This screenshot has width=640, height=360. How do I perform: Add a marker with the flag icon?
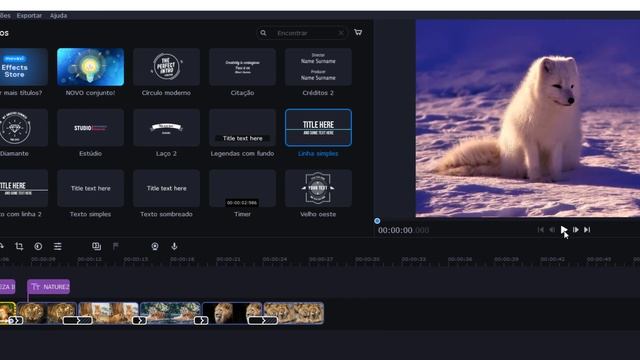pyautogui.click(x=116, y=246)
